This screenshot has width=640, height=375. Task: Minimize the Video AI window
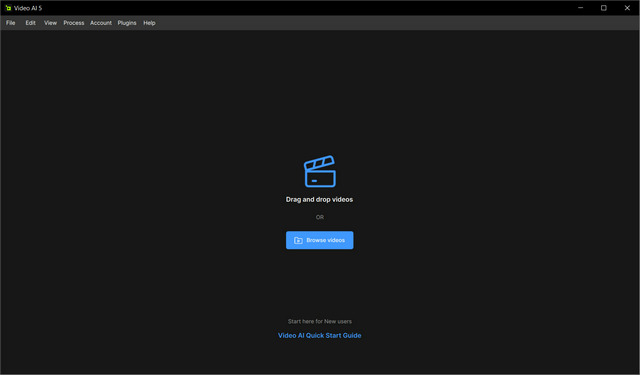(580, 8)
